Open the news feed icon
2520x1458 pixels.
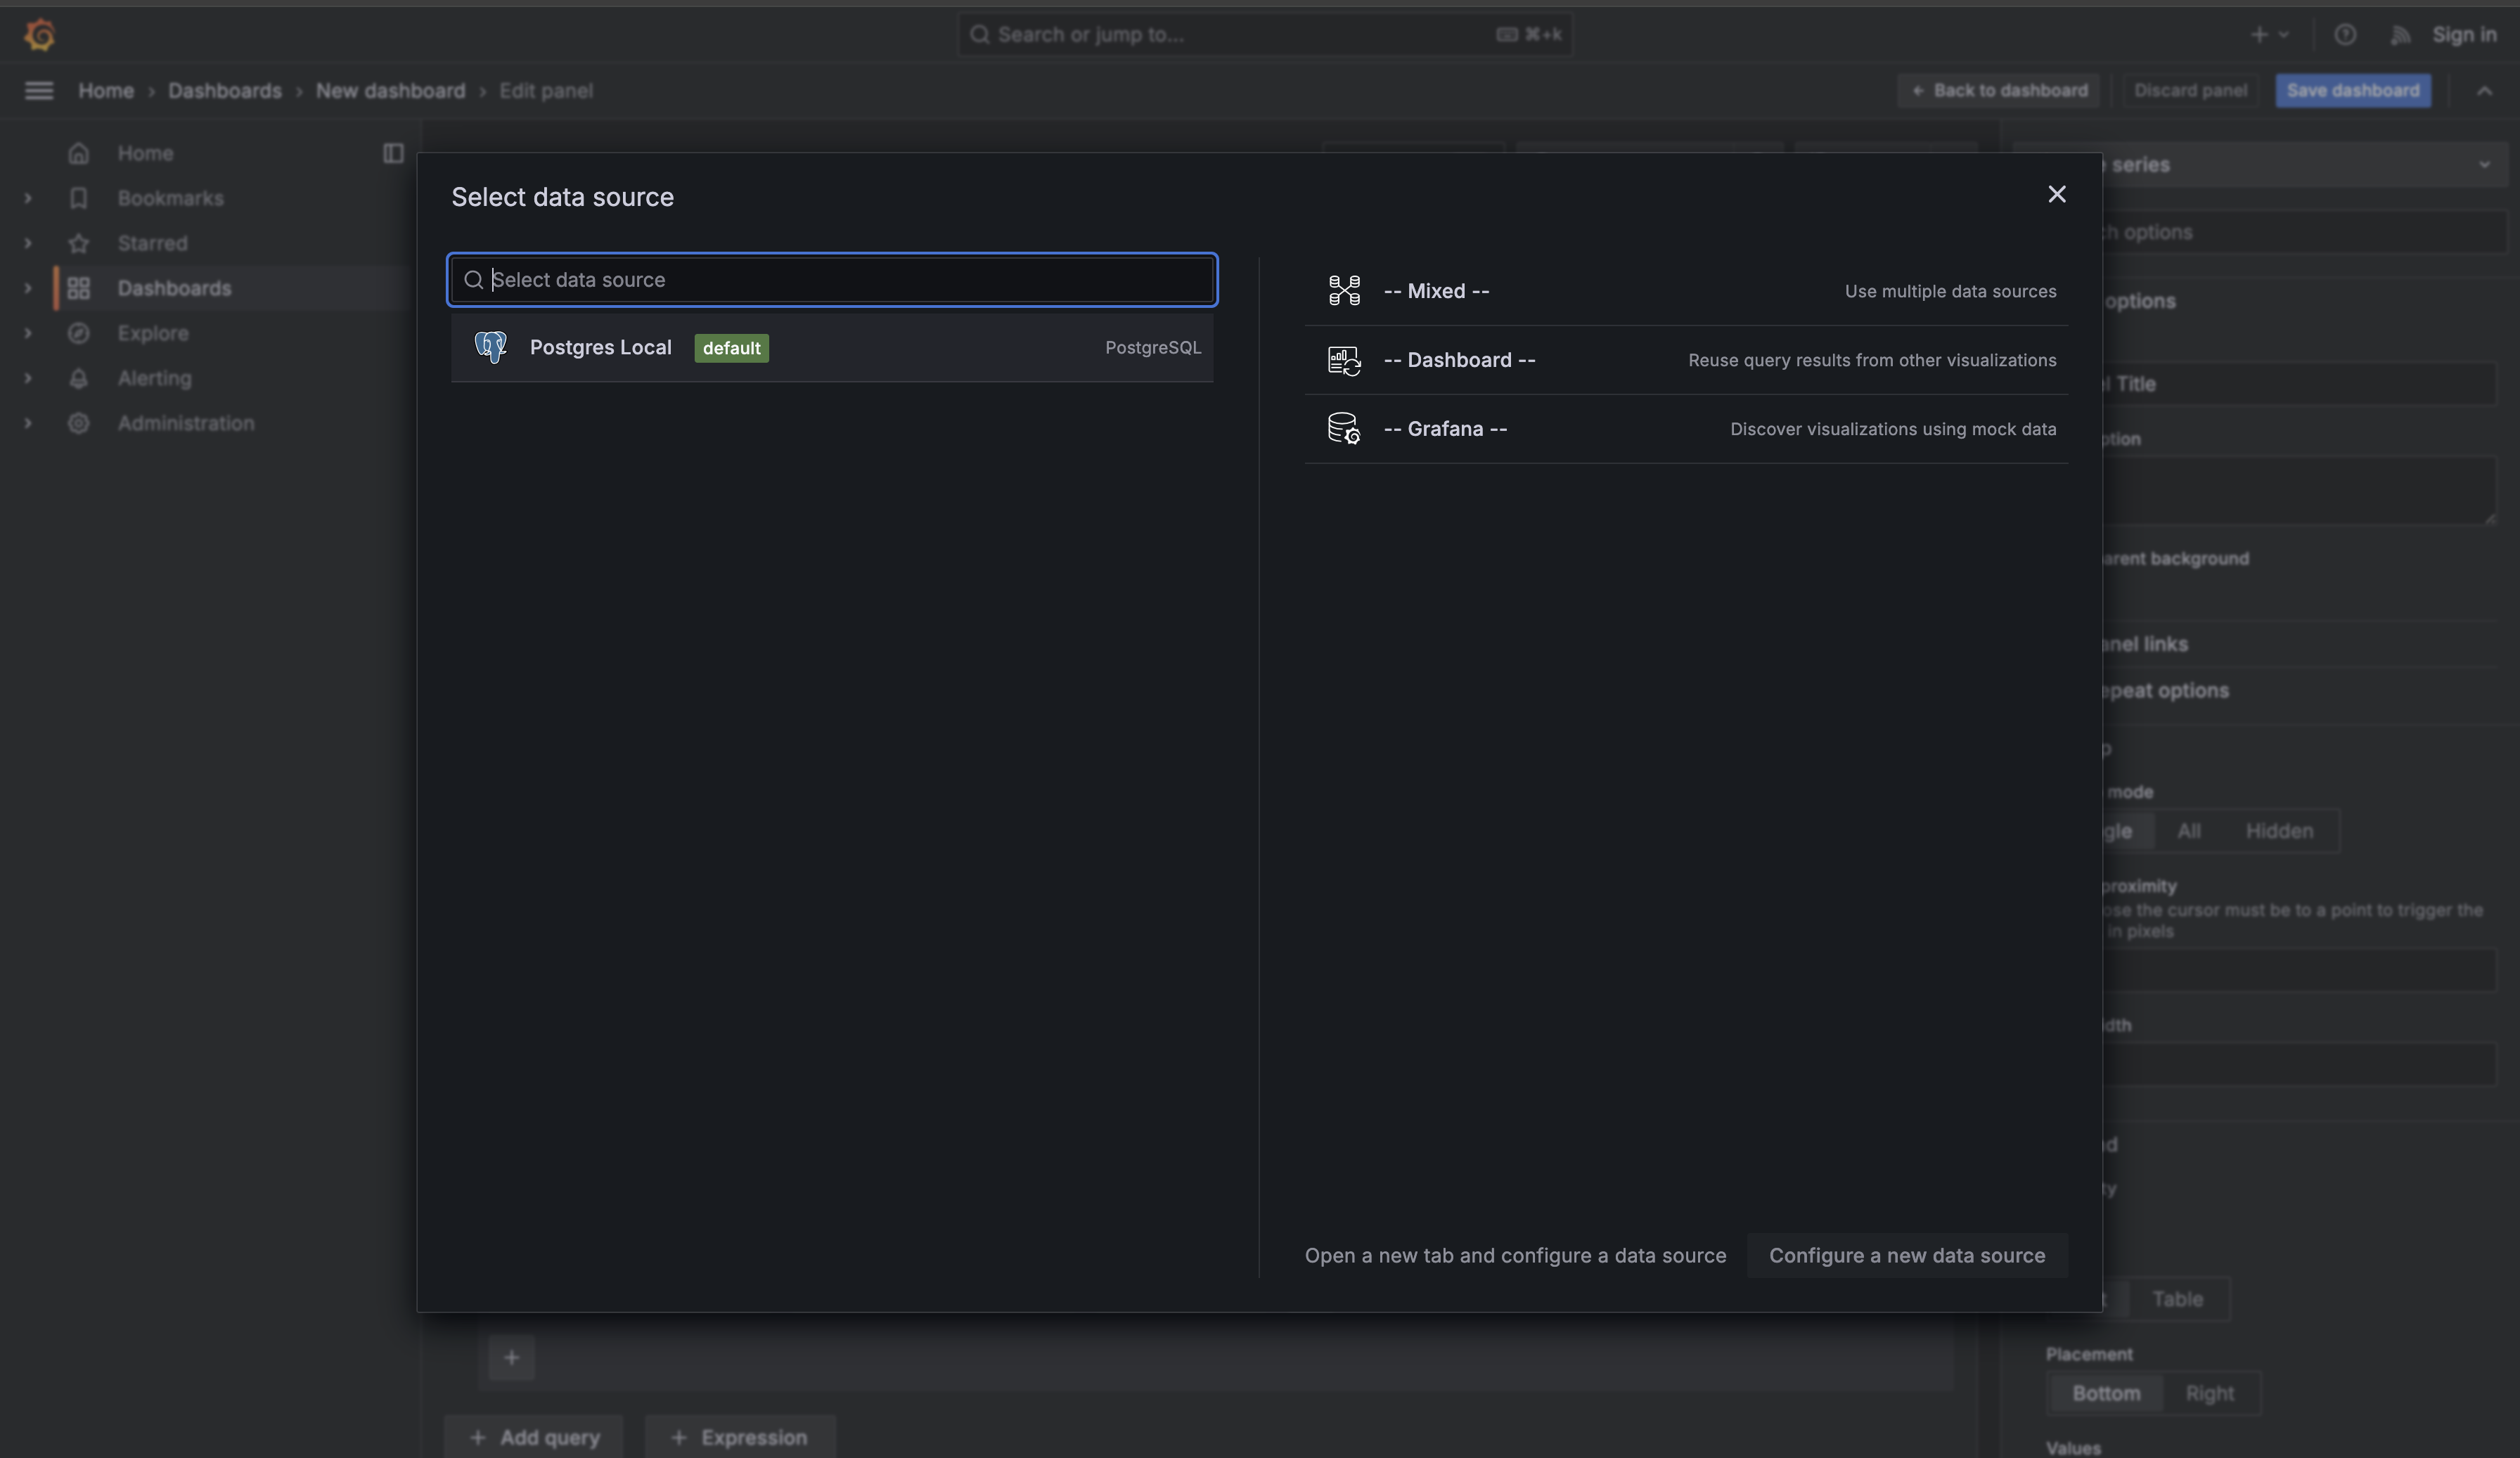click(2400, 35)
